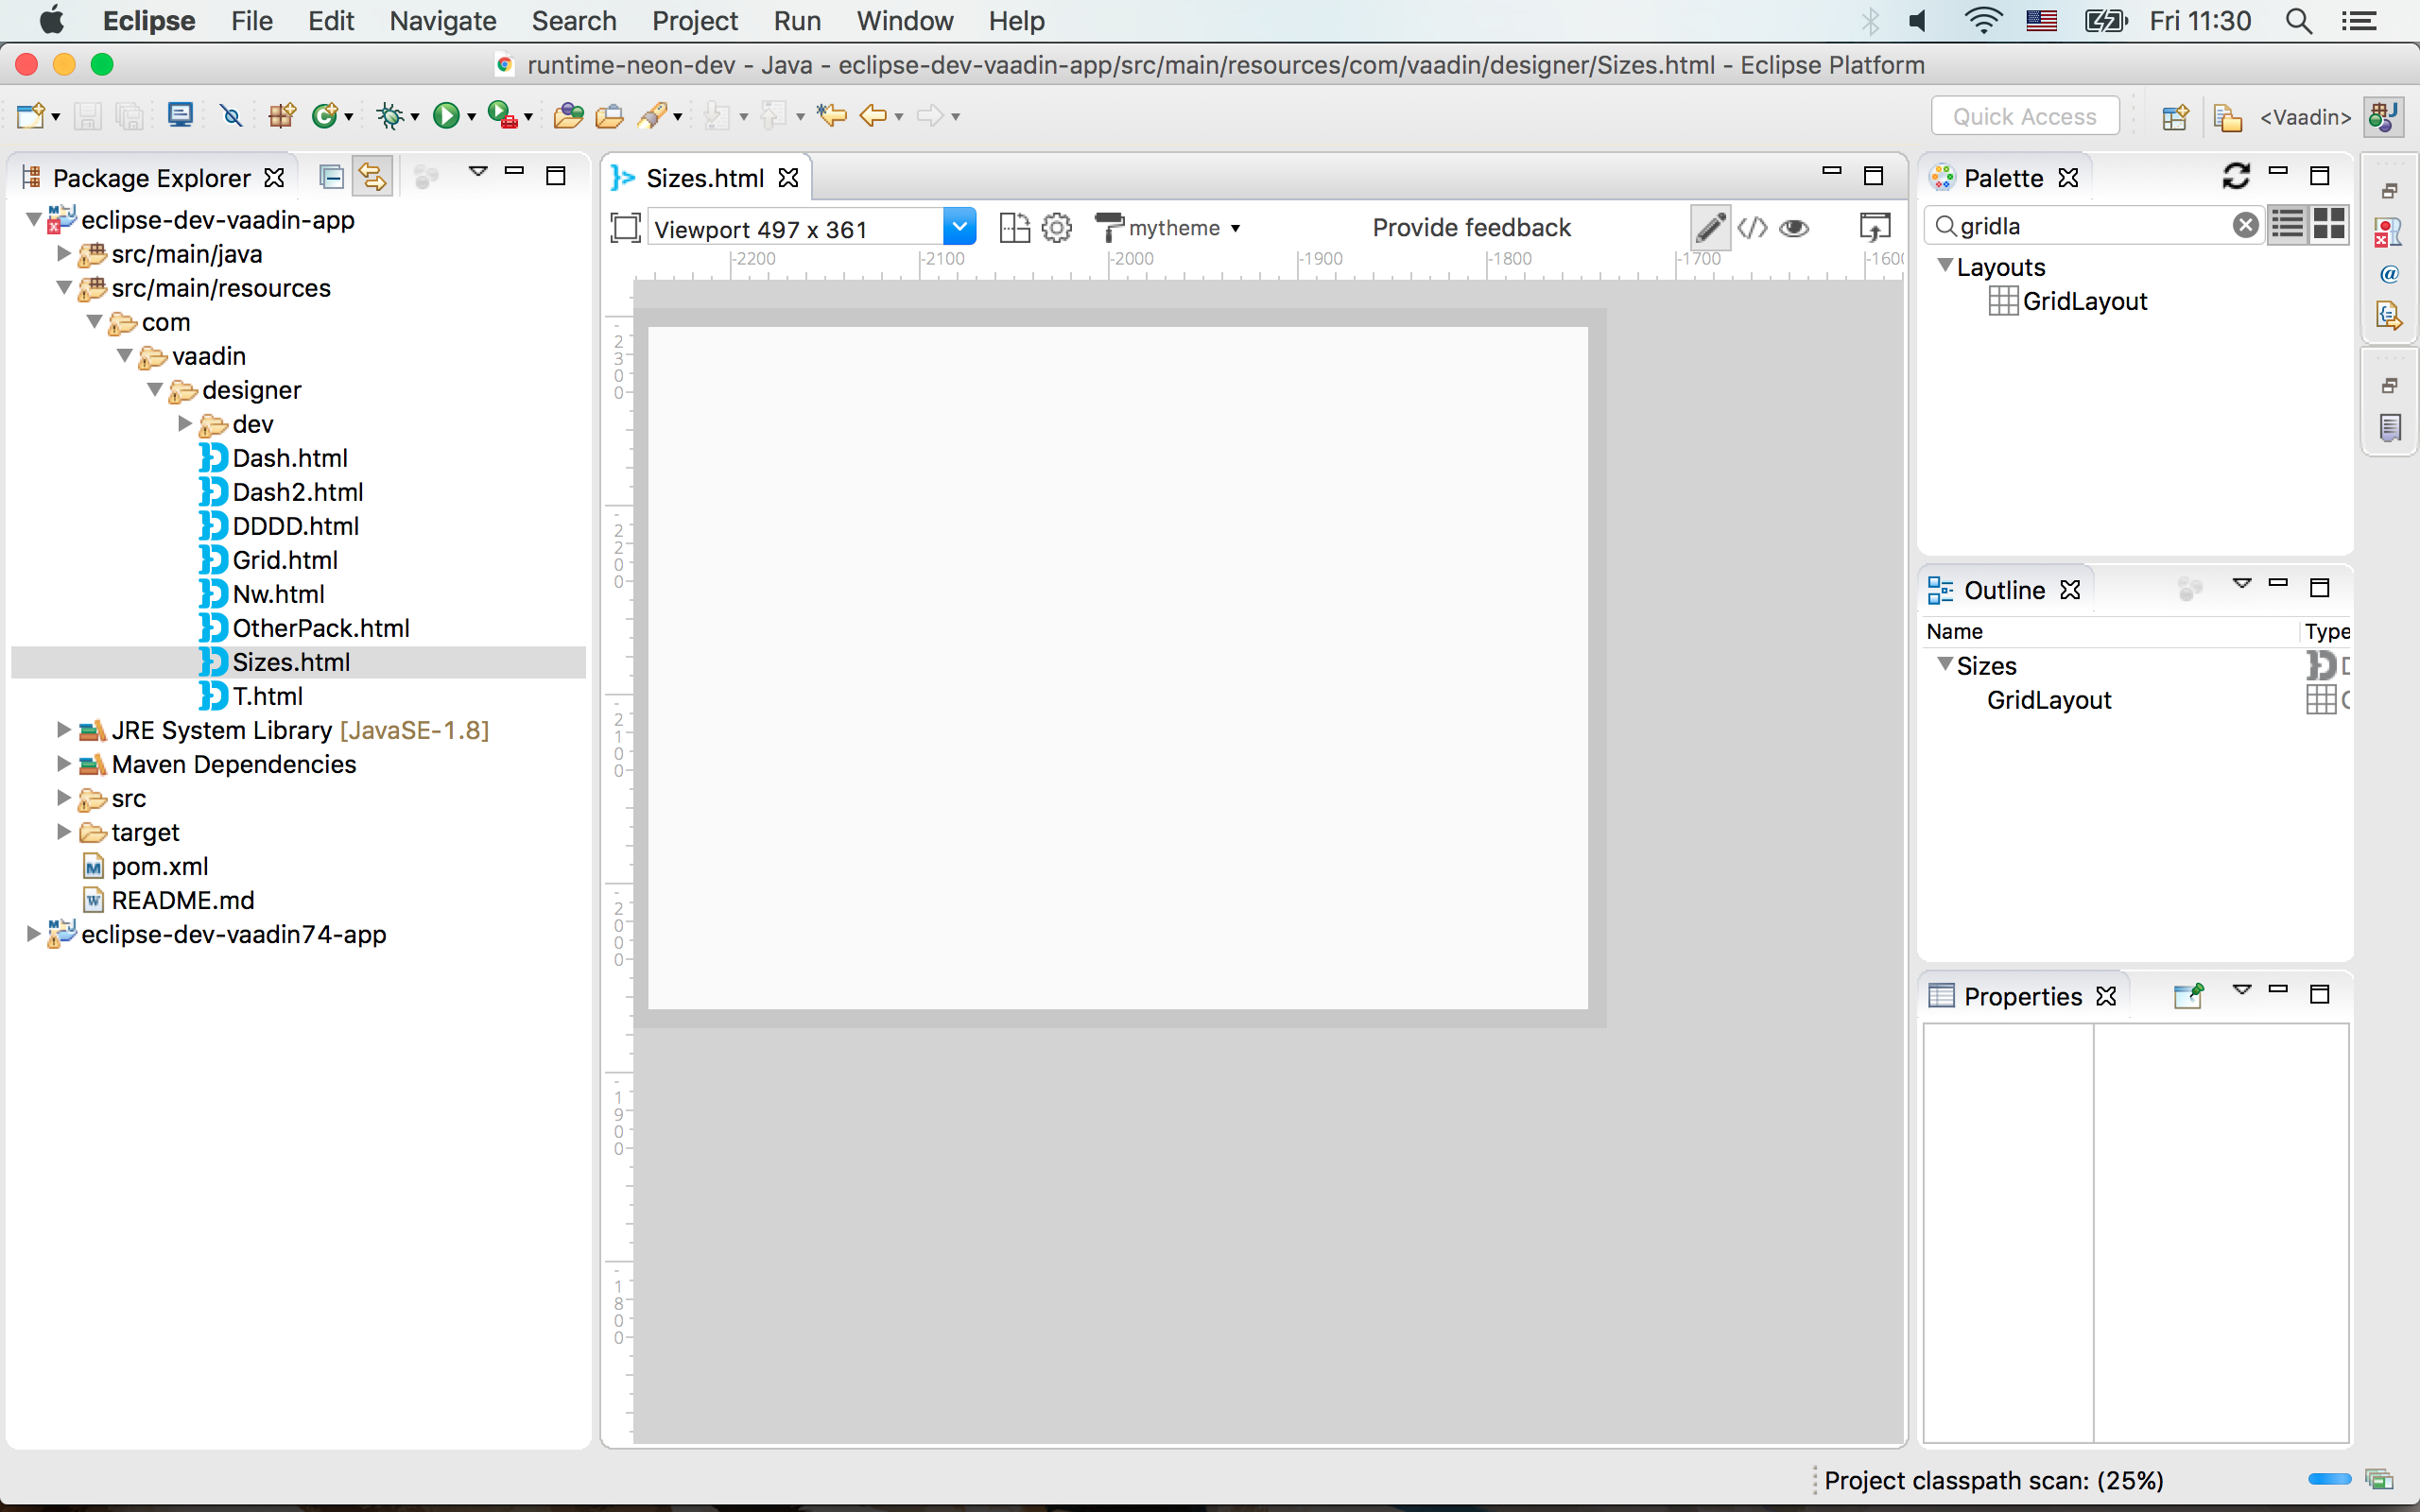
Task: Clear the gridla search text in Palette
Action: point(2246,225)
